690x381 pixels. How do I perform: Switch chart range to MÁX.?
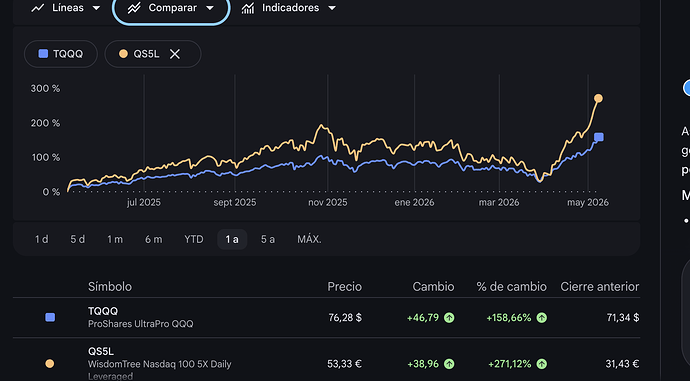click(x=309, y=239)
